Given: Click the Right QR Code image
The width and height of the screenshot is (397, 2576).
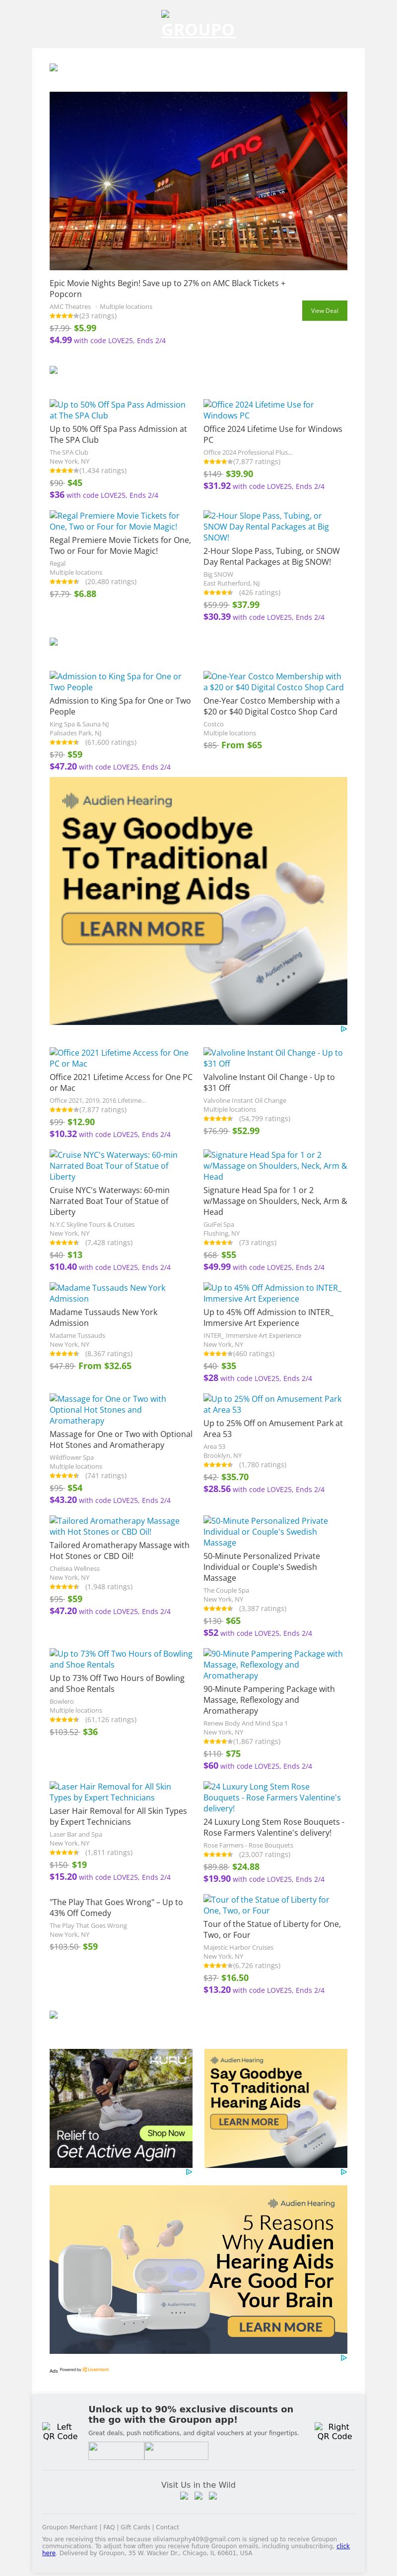Looking at the screenshot, I should pos(334,2431).
